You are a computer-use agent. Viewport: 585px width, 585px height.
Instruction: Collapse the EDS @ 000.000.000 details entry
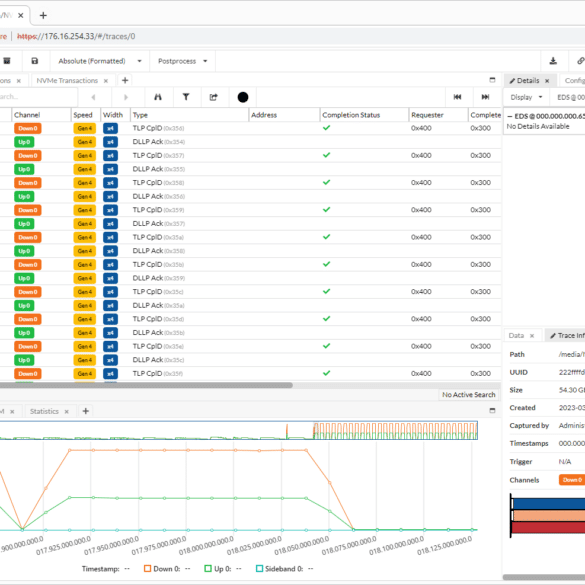510,116
